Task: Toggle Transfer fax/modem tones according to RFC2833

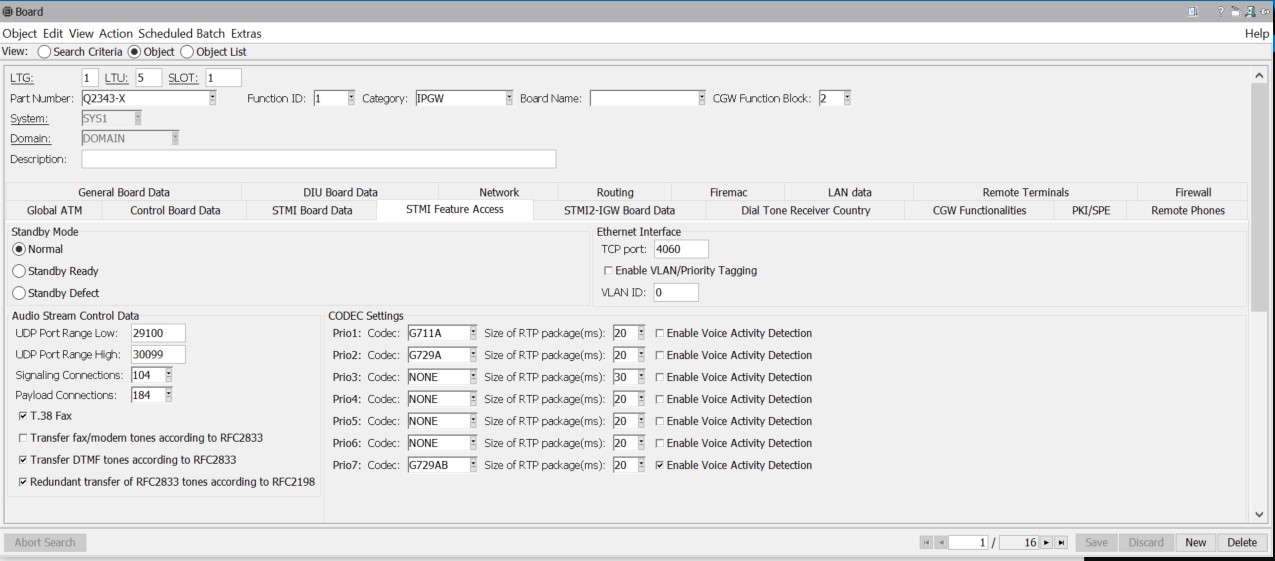Action: click(23, 438)
